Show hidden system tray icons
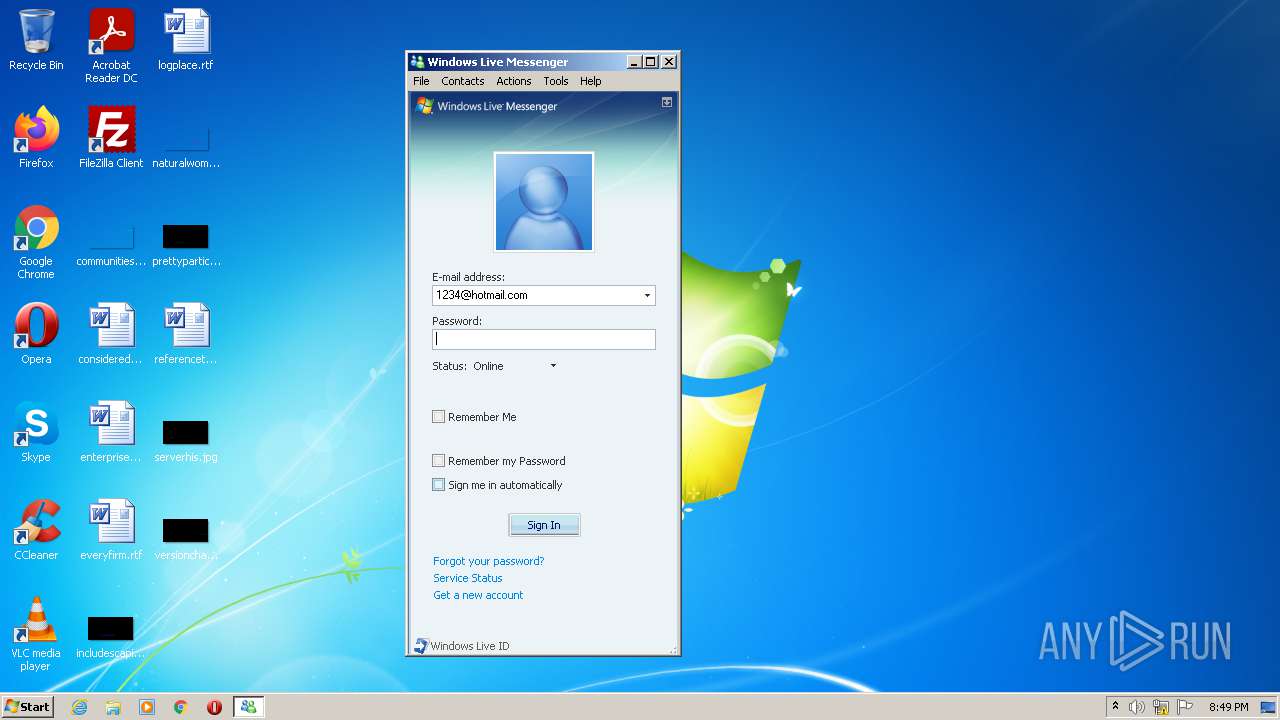This screenshot has width=1280, height=720. [1115, 707]
